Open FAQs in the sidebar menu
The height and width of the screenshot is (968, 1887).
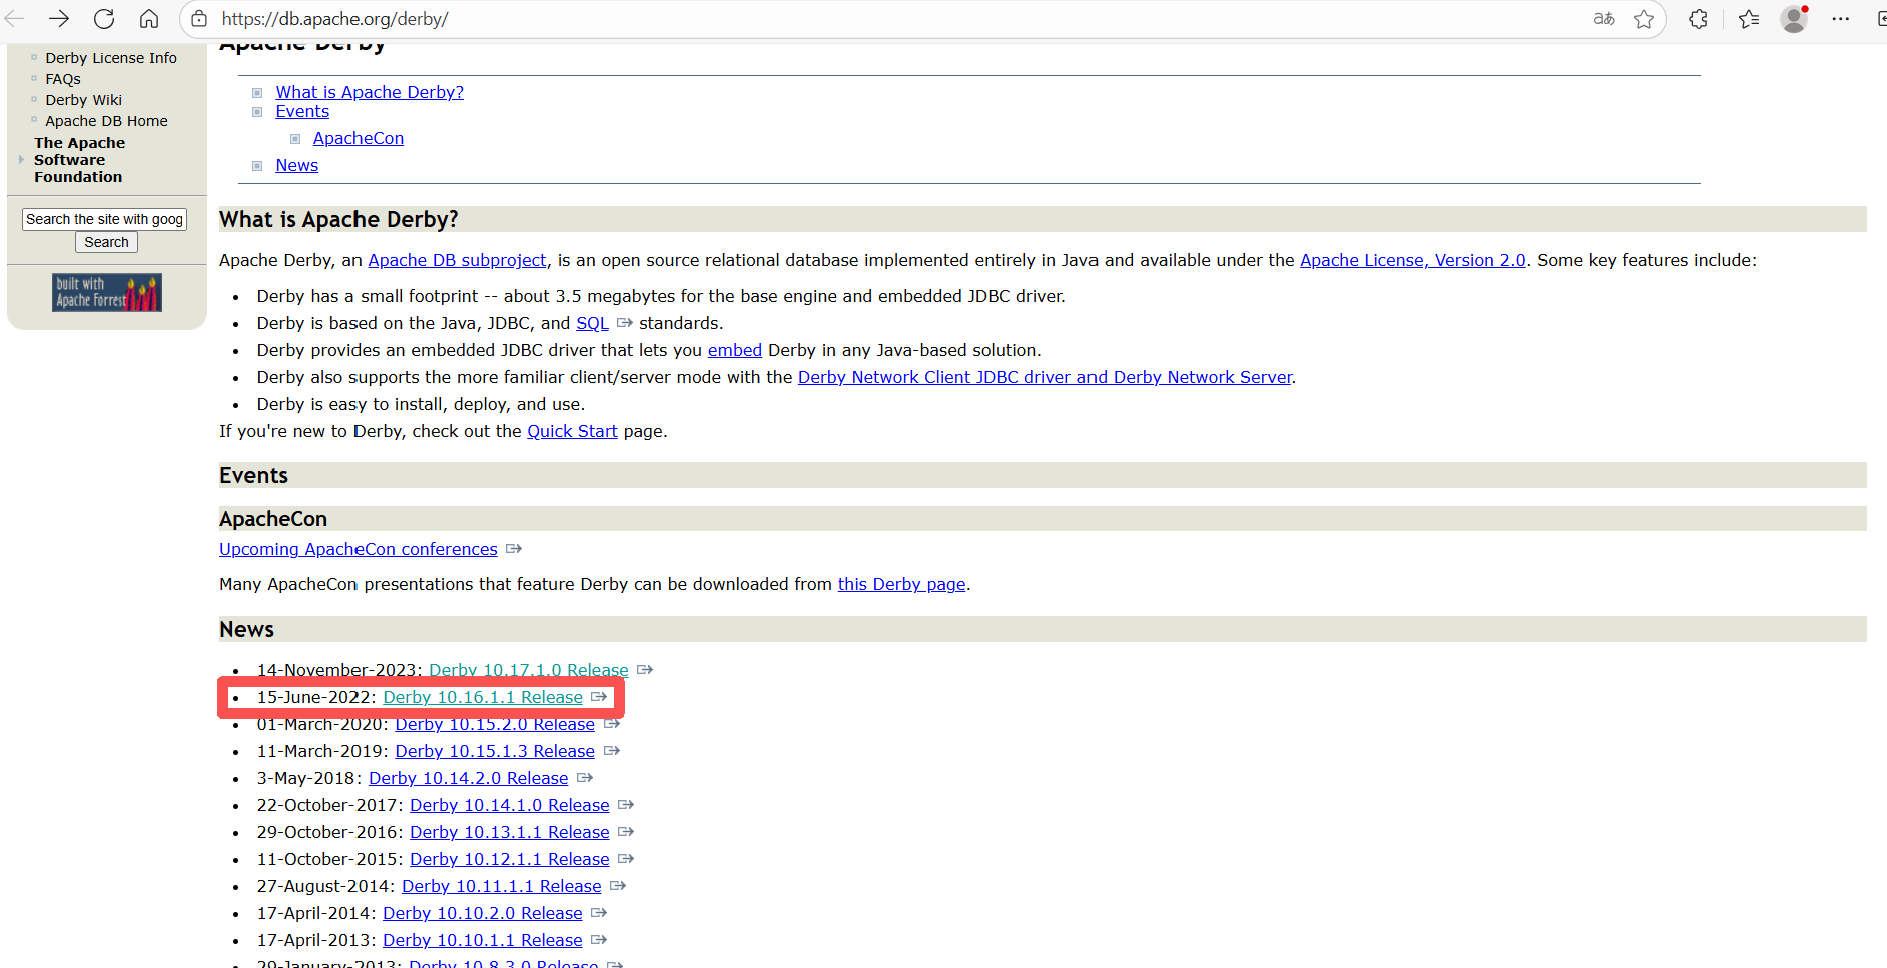(63, 79)
